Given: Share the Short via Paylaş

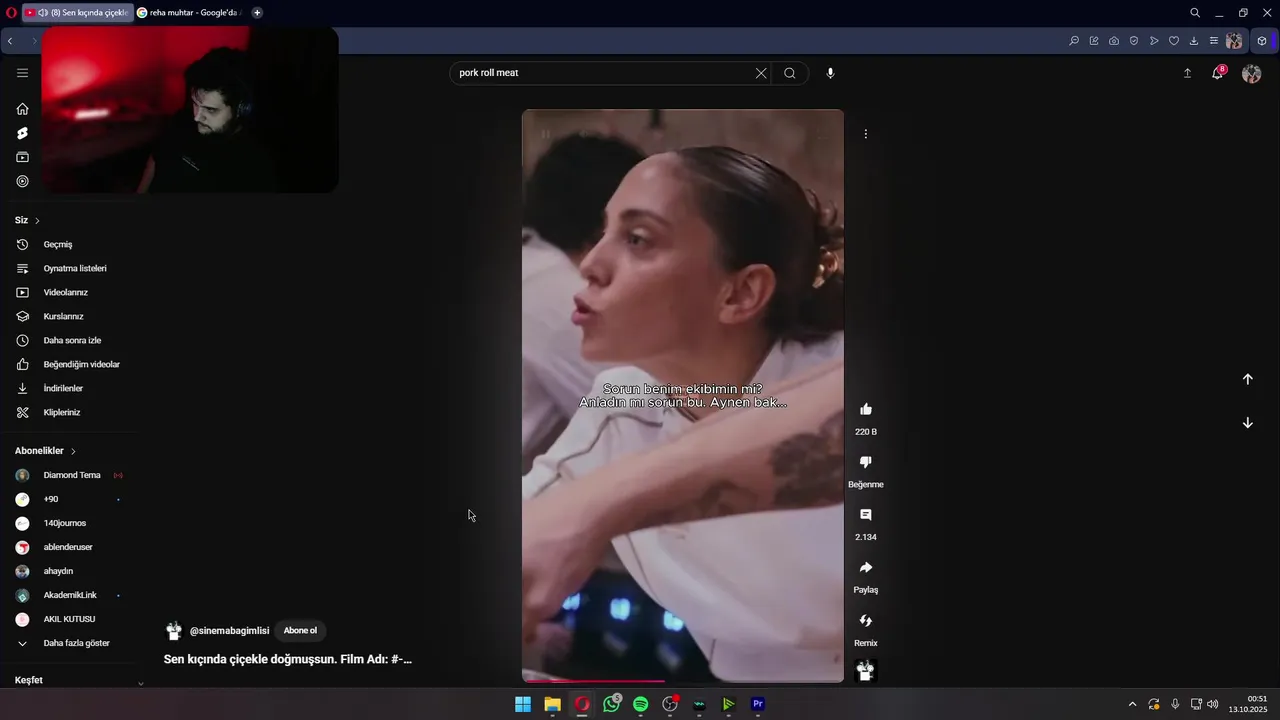Looking at the screenshot, I should click(x=866, y=568).
